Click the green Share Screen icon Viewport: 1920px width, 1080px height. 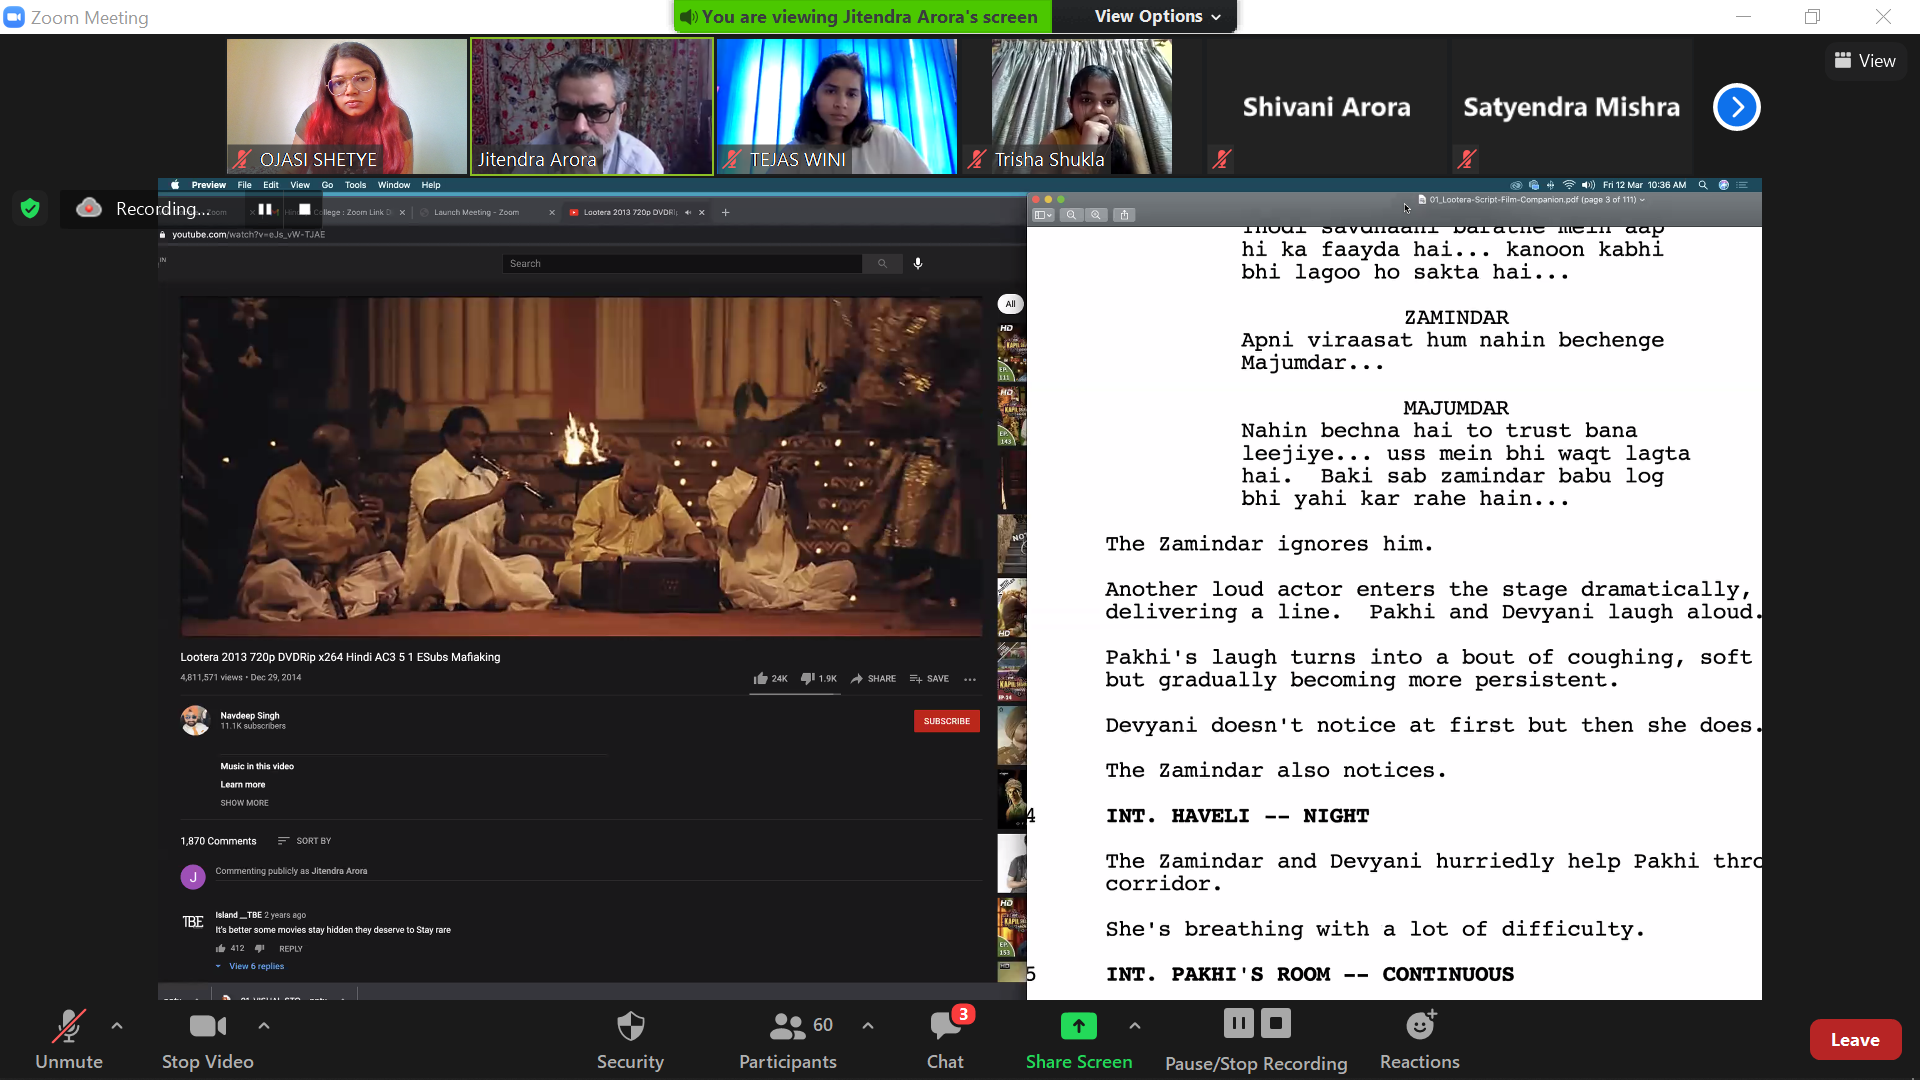click(1078, 1026)
